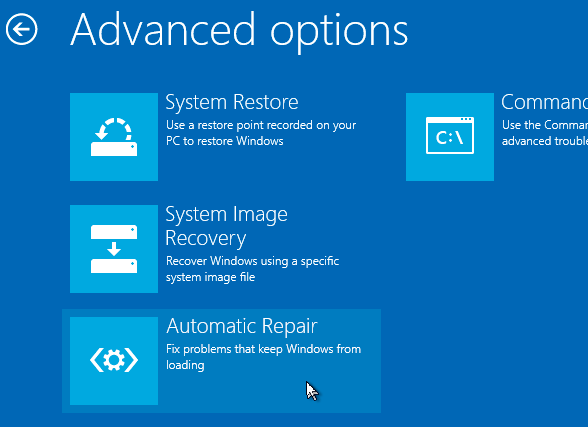Open Command Prompt via its title text

[x=544, y=102]
